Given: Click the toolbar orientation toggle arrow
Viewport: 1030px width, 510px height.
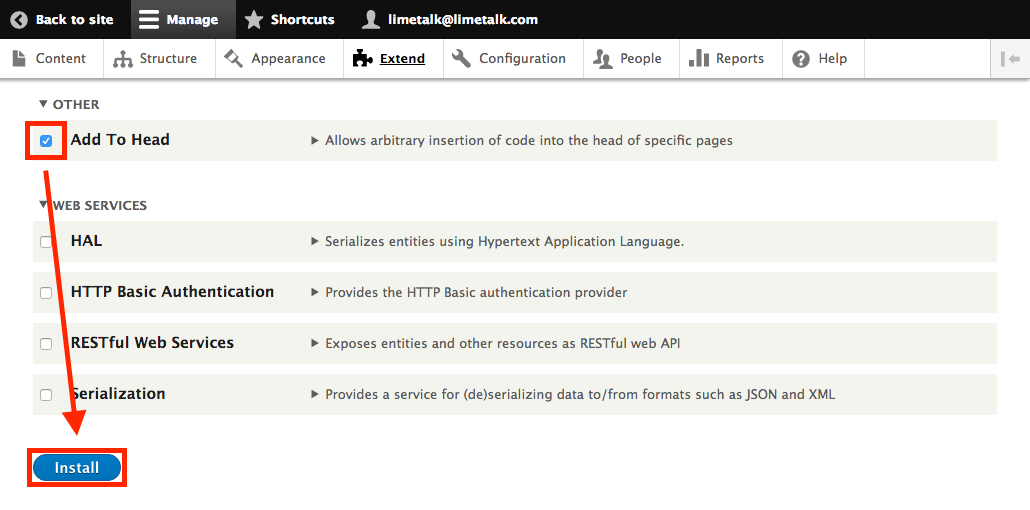Looking at the screenshot, I should [1010, 58].
